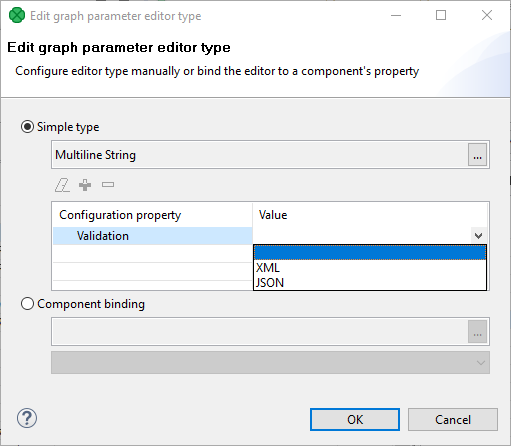This screenshot has width=511, height=446.
Task: Select the Validation property row
Action: point(153,236)
